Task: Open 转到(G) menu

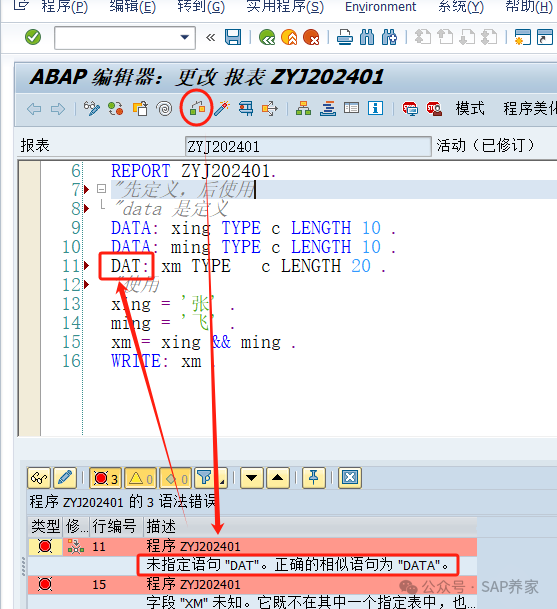Action: point(201,7)
